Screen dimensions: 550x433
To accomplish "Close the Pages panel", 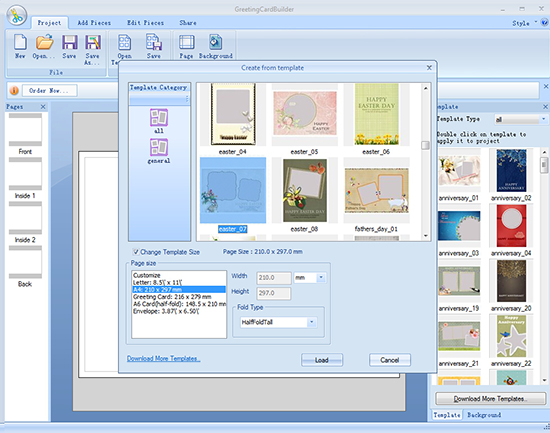I will (43, 107).
